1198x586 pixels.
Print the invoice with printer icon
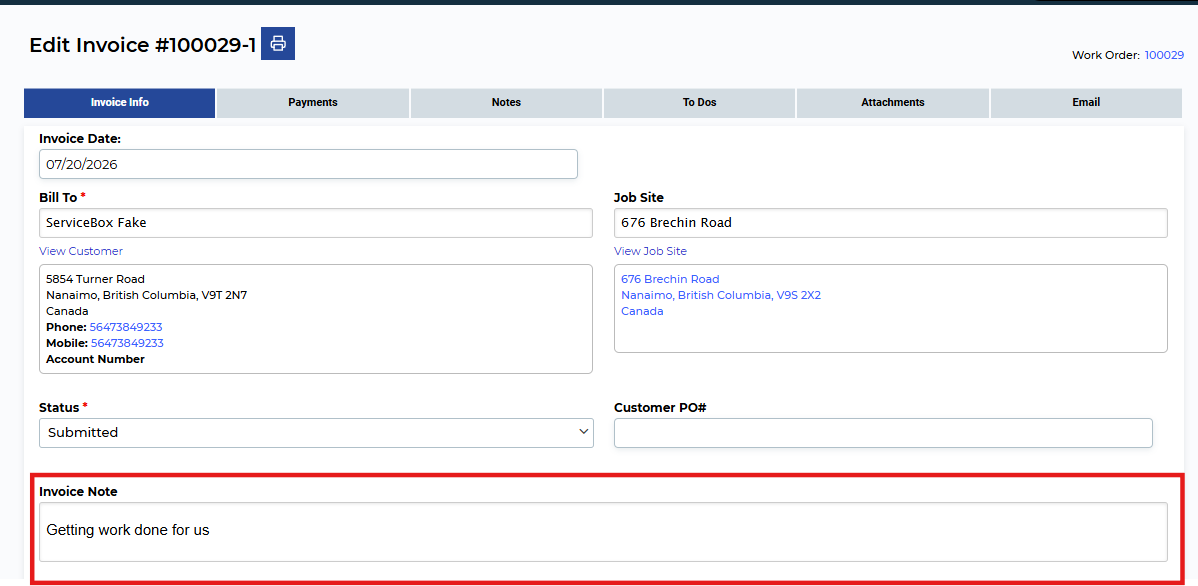(278, 44)
